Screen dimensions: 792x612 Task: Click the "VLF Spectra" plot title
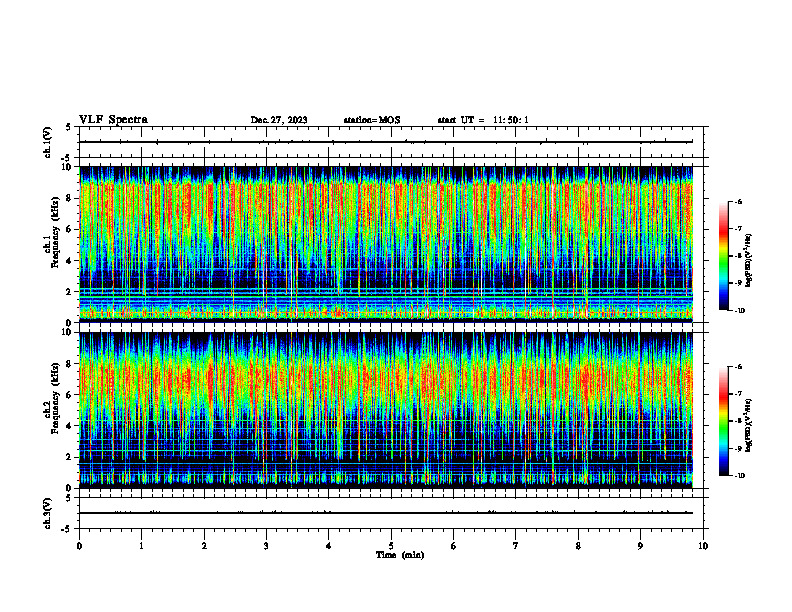click(x=113, y=120)
